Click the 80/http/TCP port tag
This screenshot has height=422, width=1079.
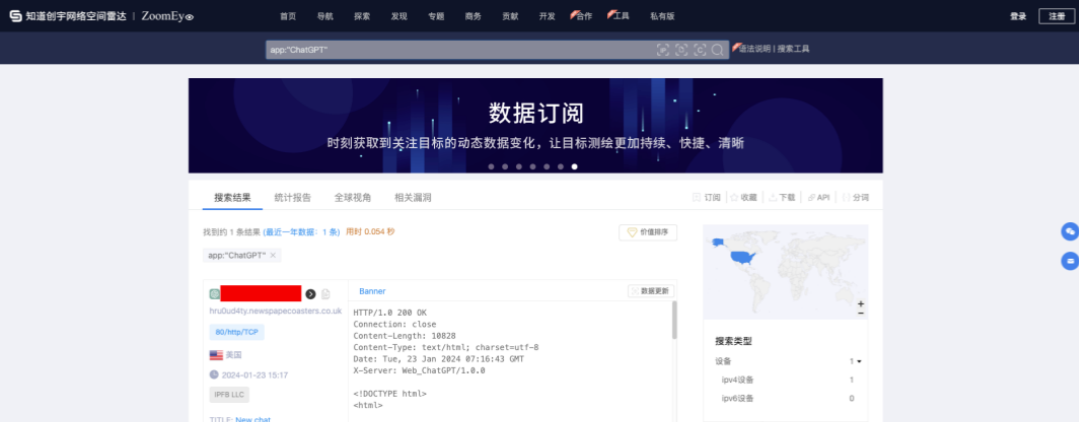click(x=237, y=333)
